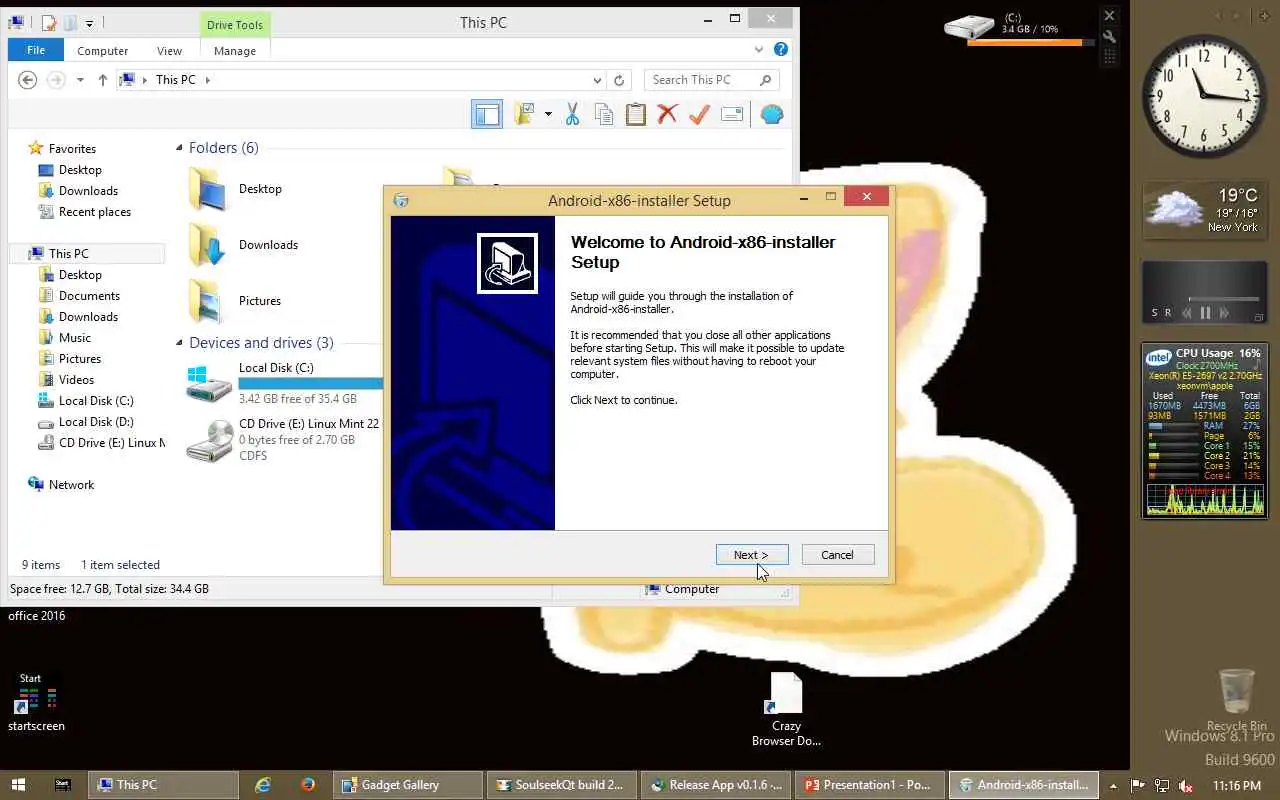The width and height of the screenshot is (1280, 800).
Task: Click the Drive Tools contextual tab
Action: click(x=235, y=25)
